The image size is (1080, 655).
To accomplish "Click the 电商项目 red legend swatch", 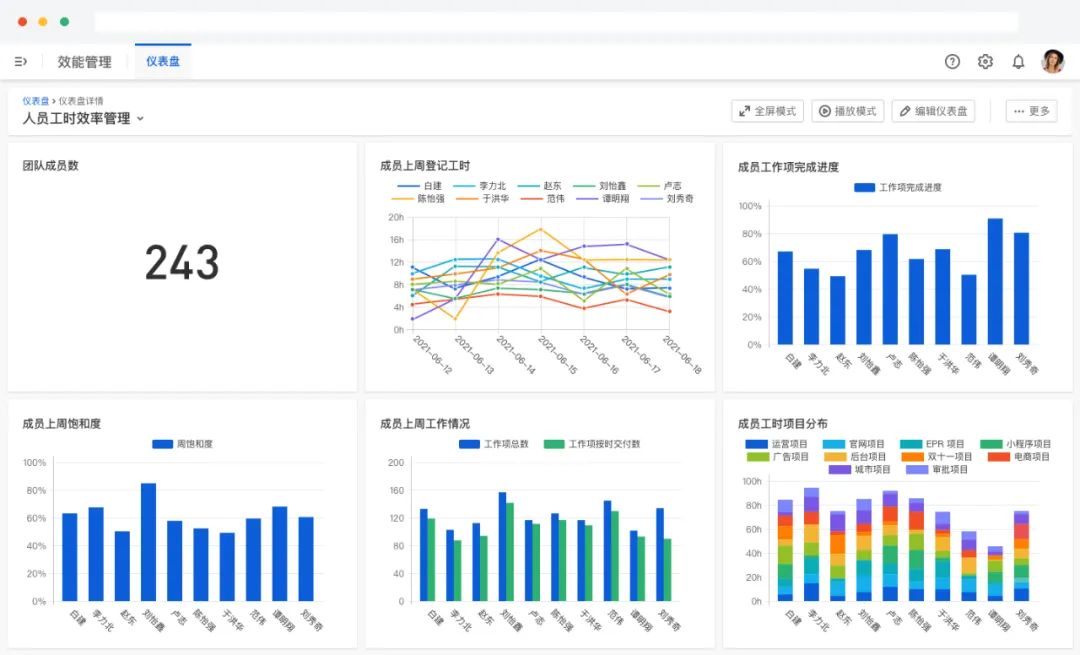I will pyautogui.click(x=999, y=457).
